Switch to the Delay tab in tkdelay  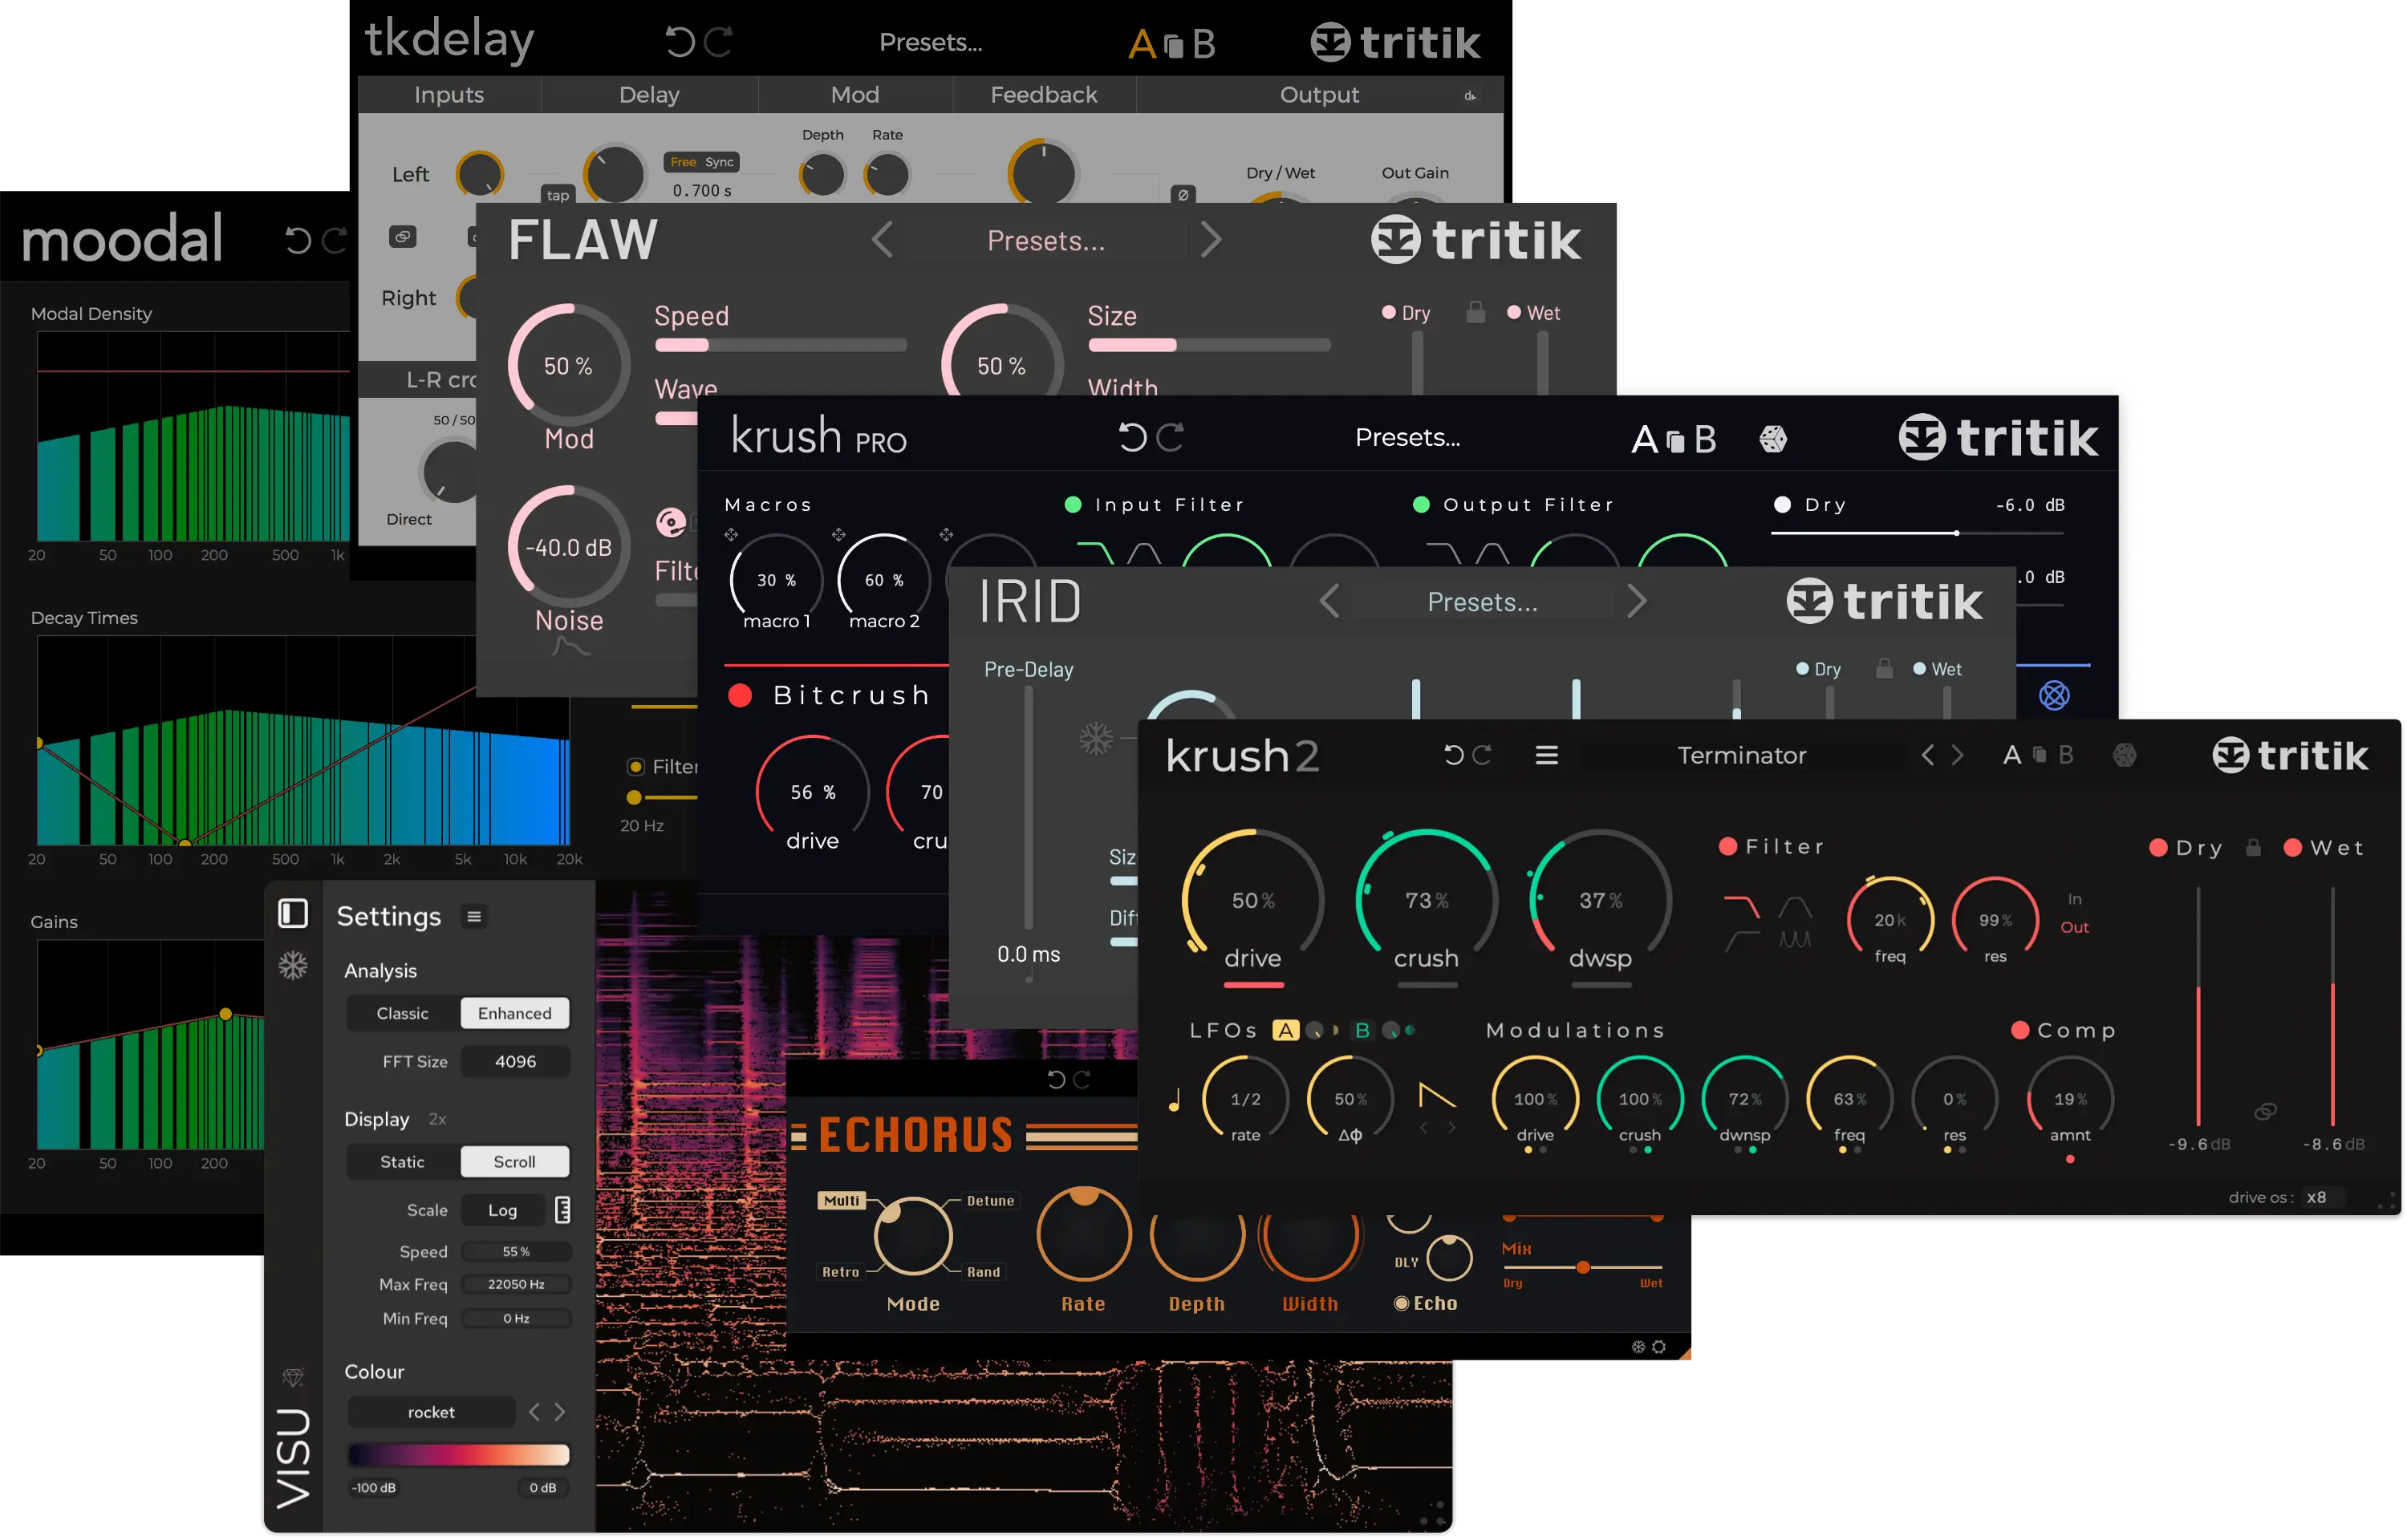[x=649, y=95]
